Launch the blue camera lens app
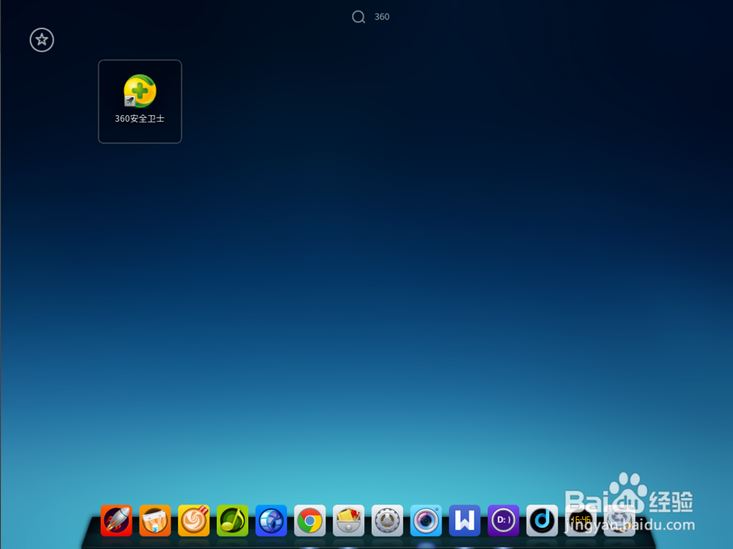733x549 pixels. pyautogui.click(x=426, y=520)
